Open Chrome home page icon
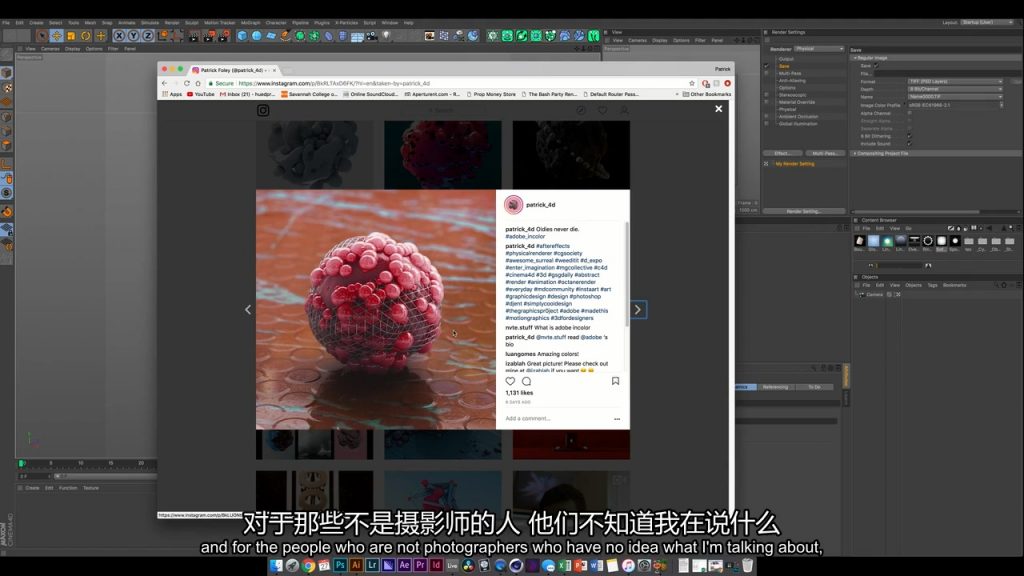1024x576 pixels. pos(198,84)
